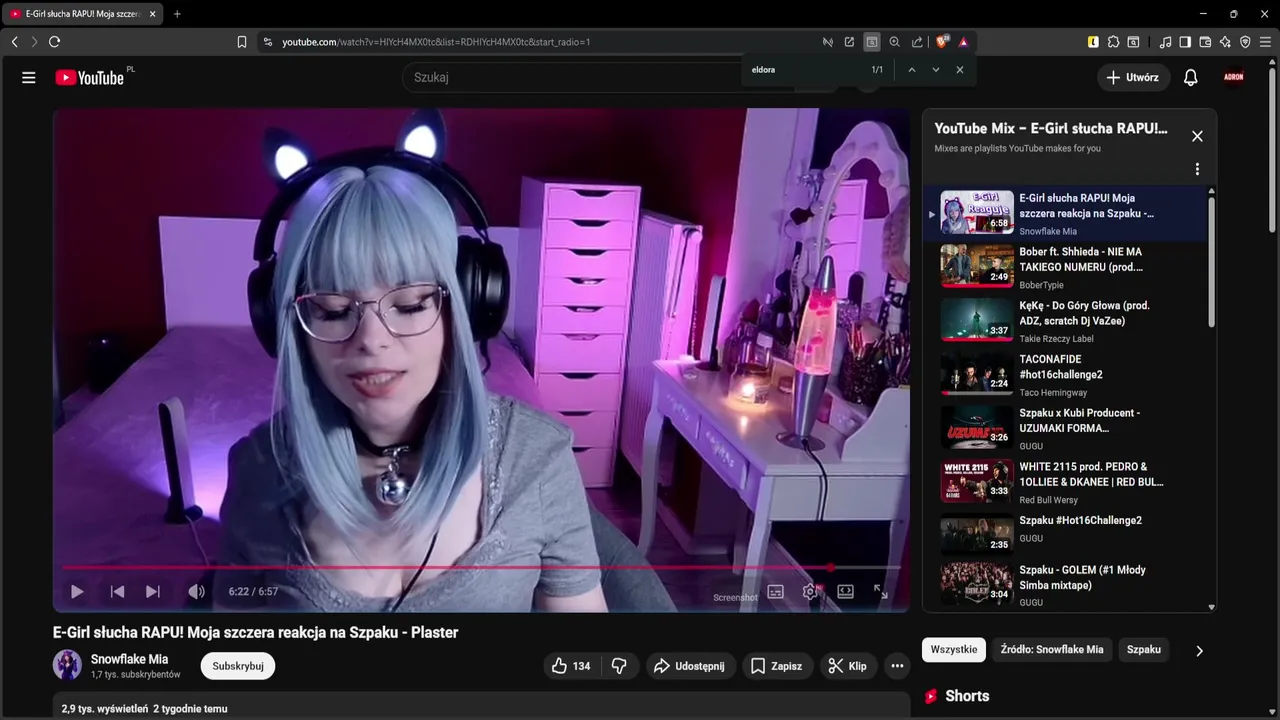The image size is (1280, 720).
Task: Go to next find match
Action: coord(936,70)
